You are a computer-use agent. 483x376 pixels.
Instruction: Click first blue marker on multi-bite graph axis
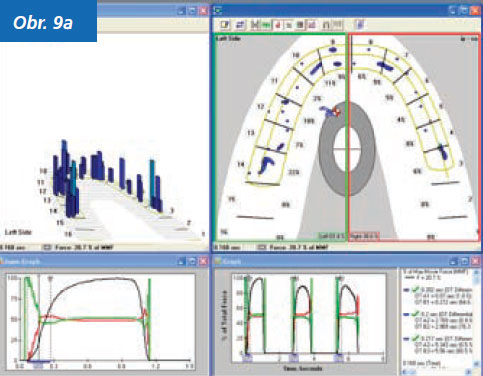[247, 358]
